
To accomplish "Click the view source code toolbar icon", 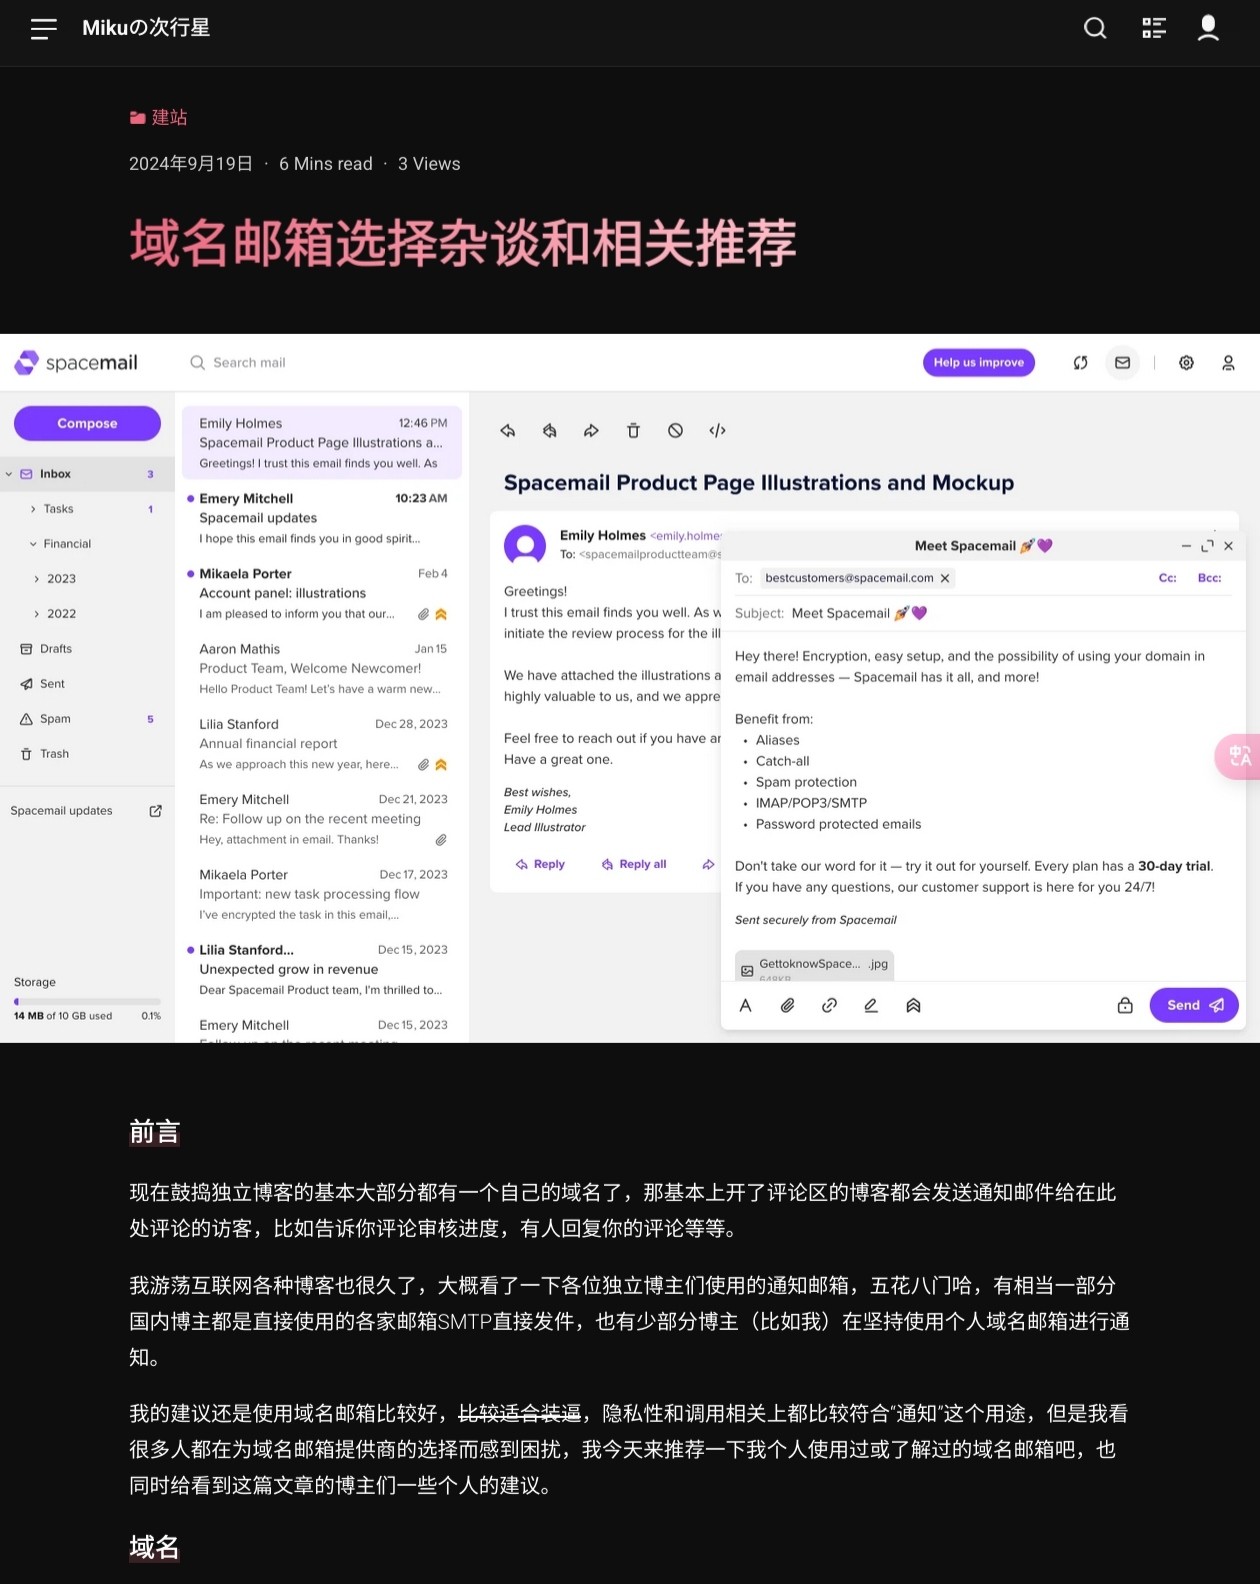I will pyautogui.click(x=717, y=431).
